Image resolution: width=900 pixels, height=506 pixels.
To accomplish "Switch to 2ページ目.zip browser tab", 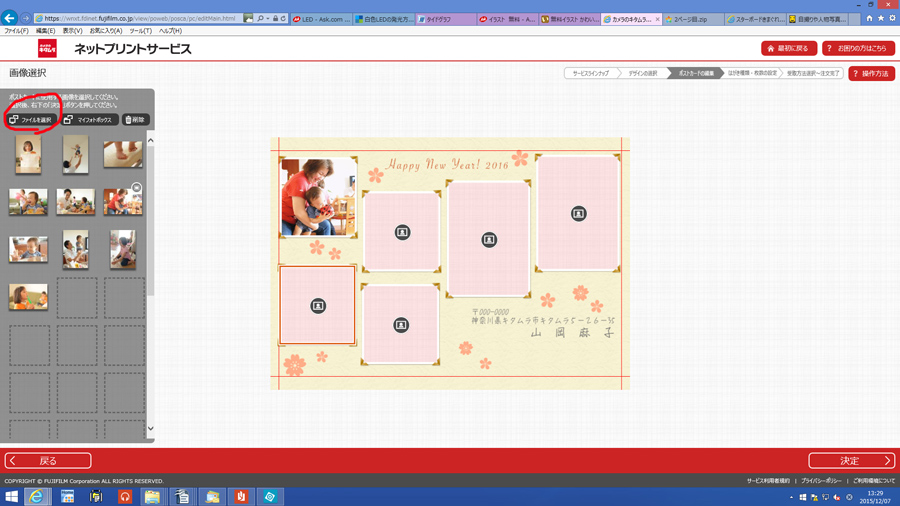I will click(691, 19).
